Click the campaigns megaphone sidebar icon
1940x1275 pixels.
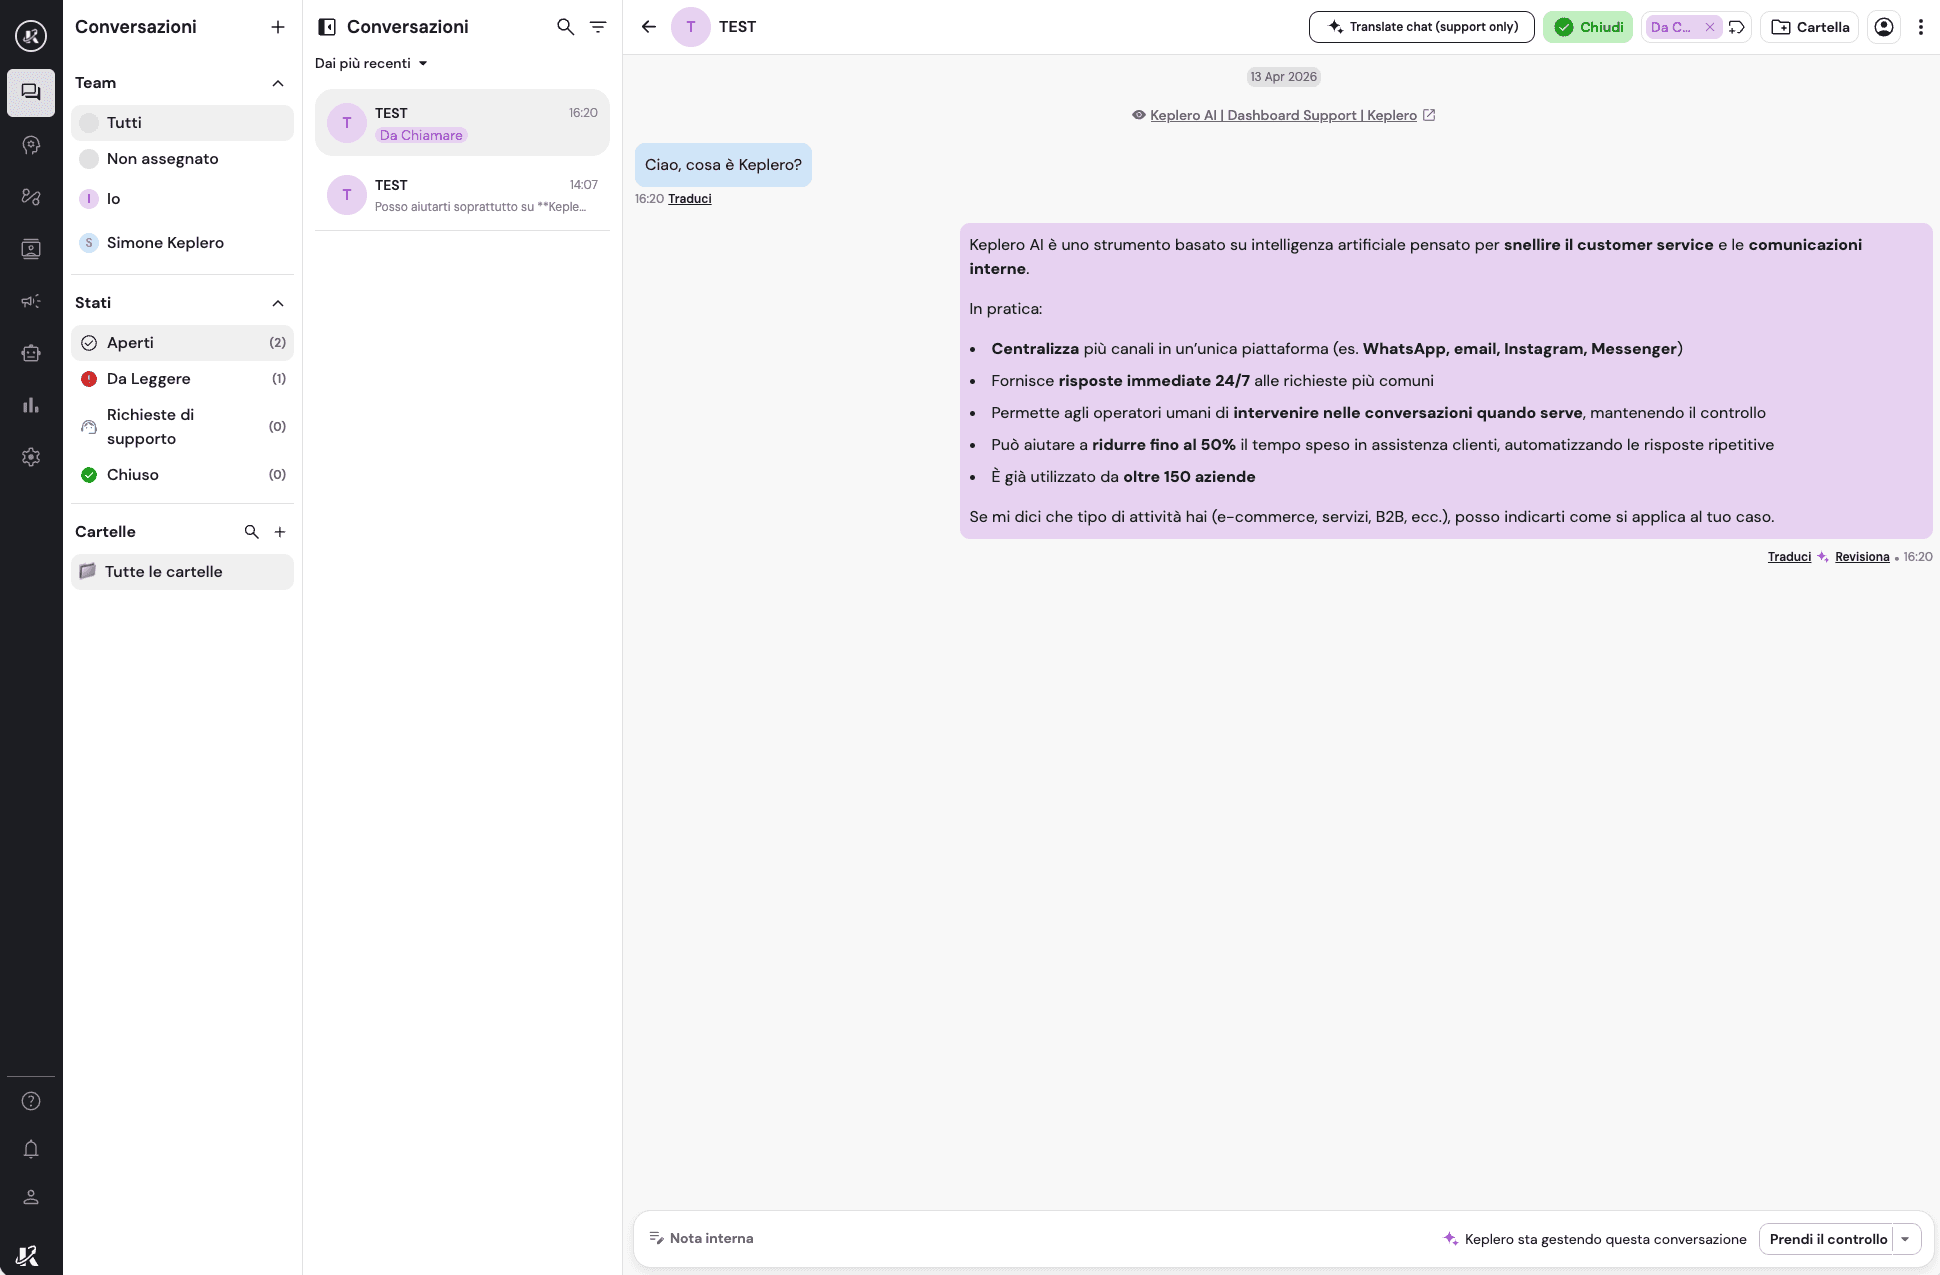pos(31,301)
